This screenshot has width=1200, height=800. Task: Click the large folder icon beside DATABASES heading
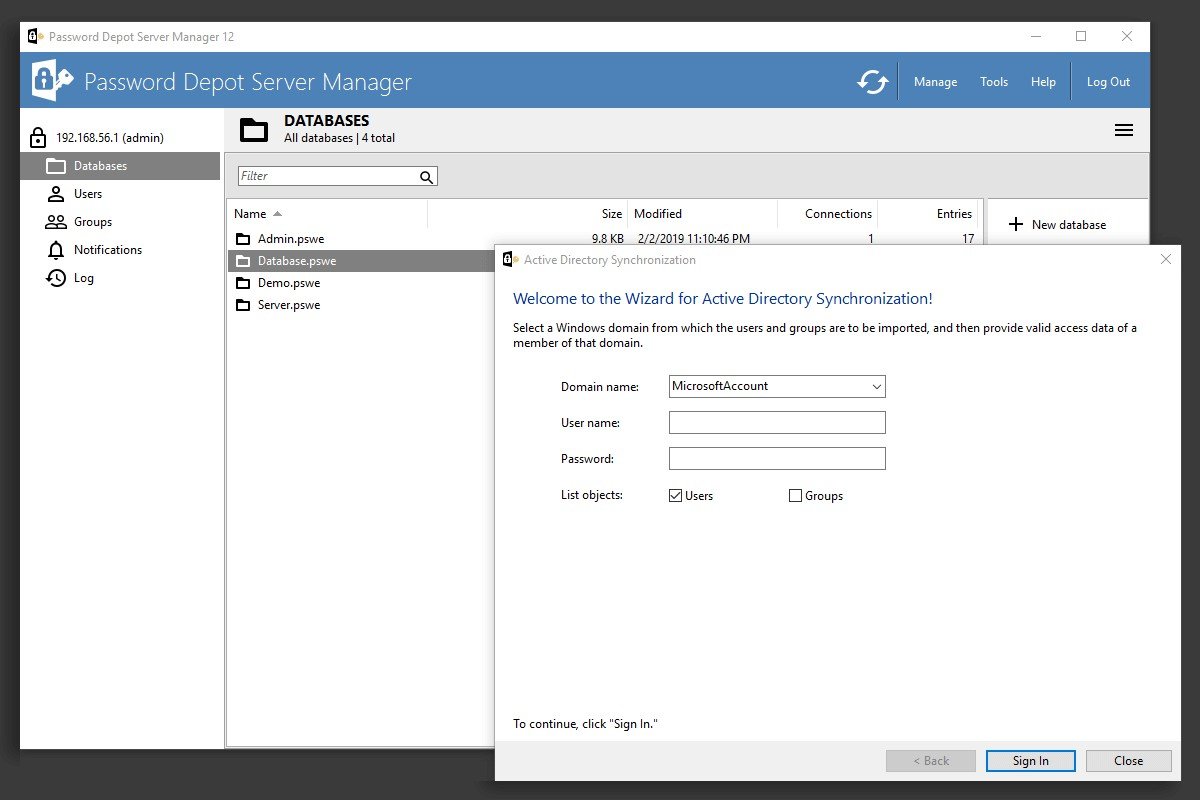tap(255, 130)
